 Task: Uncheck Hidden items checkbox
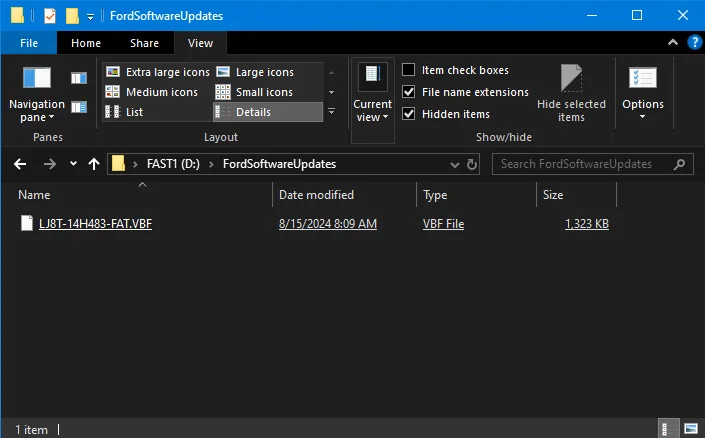[408, 113]
